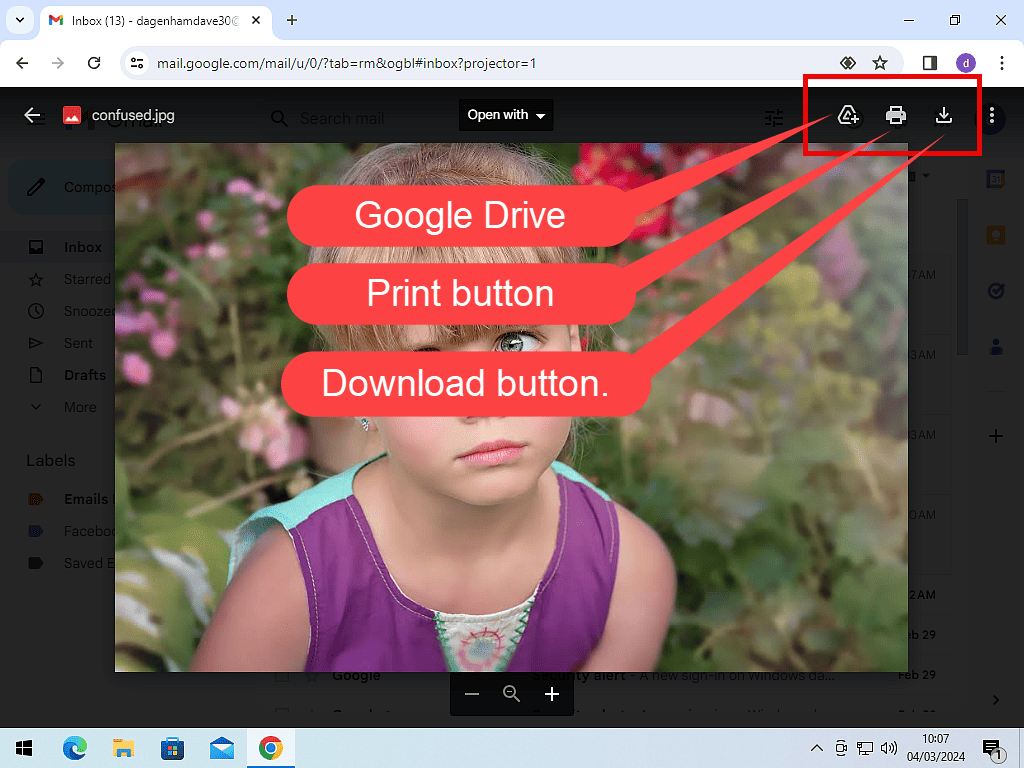
Task: Zoom out the image preview
Action: [x=472, y=694]
